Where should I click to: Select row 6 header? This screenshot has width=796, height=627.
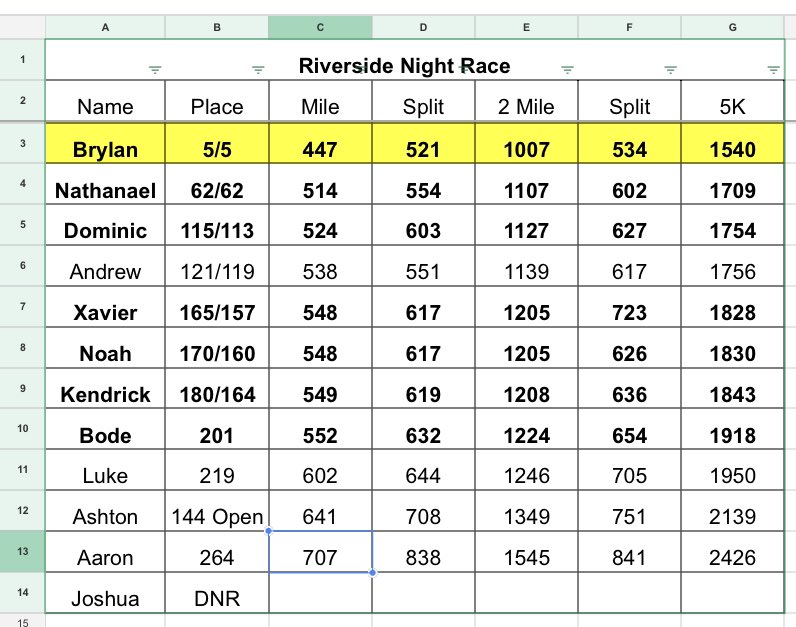pos(22,266)
